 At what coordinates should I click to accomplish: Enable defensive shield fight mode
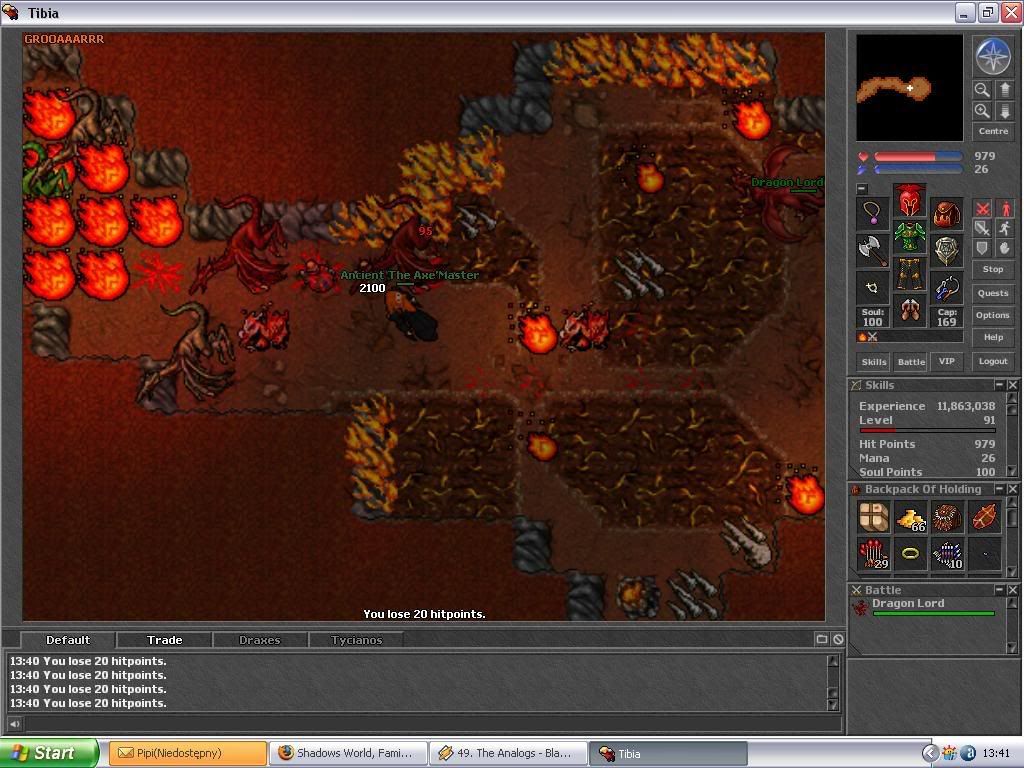click(982, 248)
